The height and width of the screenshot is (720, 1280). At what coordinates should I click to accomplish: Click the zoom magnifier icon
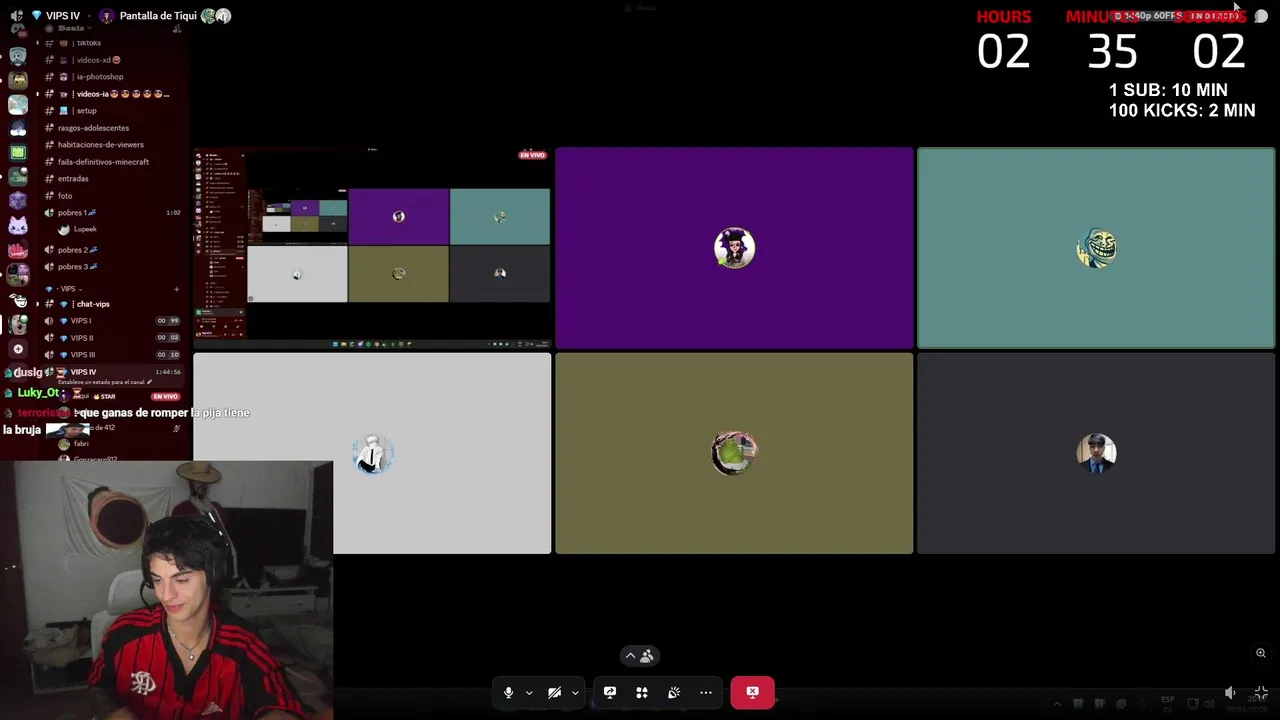(x=1261, y=653)
